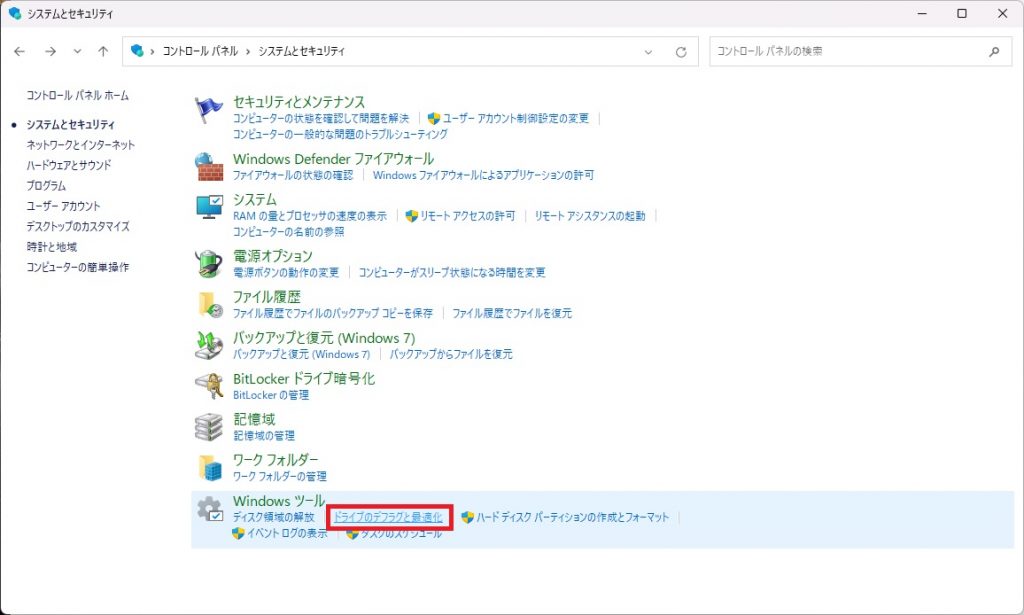Expand the address bar history dropdown
1024x615 pixels.
(x=648, y=52)
